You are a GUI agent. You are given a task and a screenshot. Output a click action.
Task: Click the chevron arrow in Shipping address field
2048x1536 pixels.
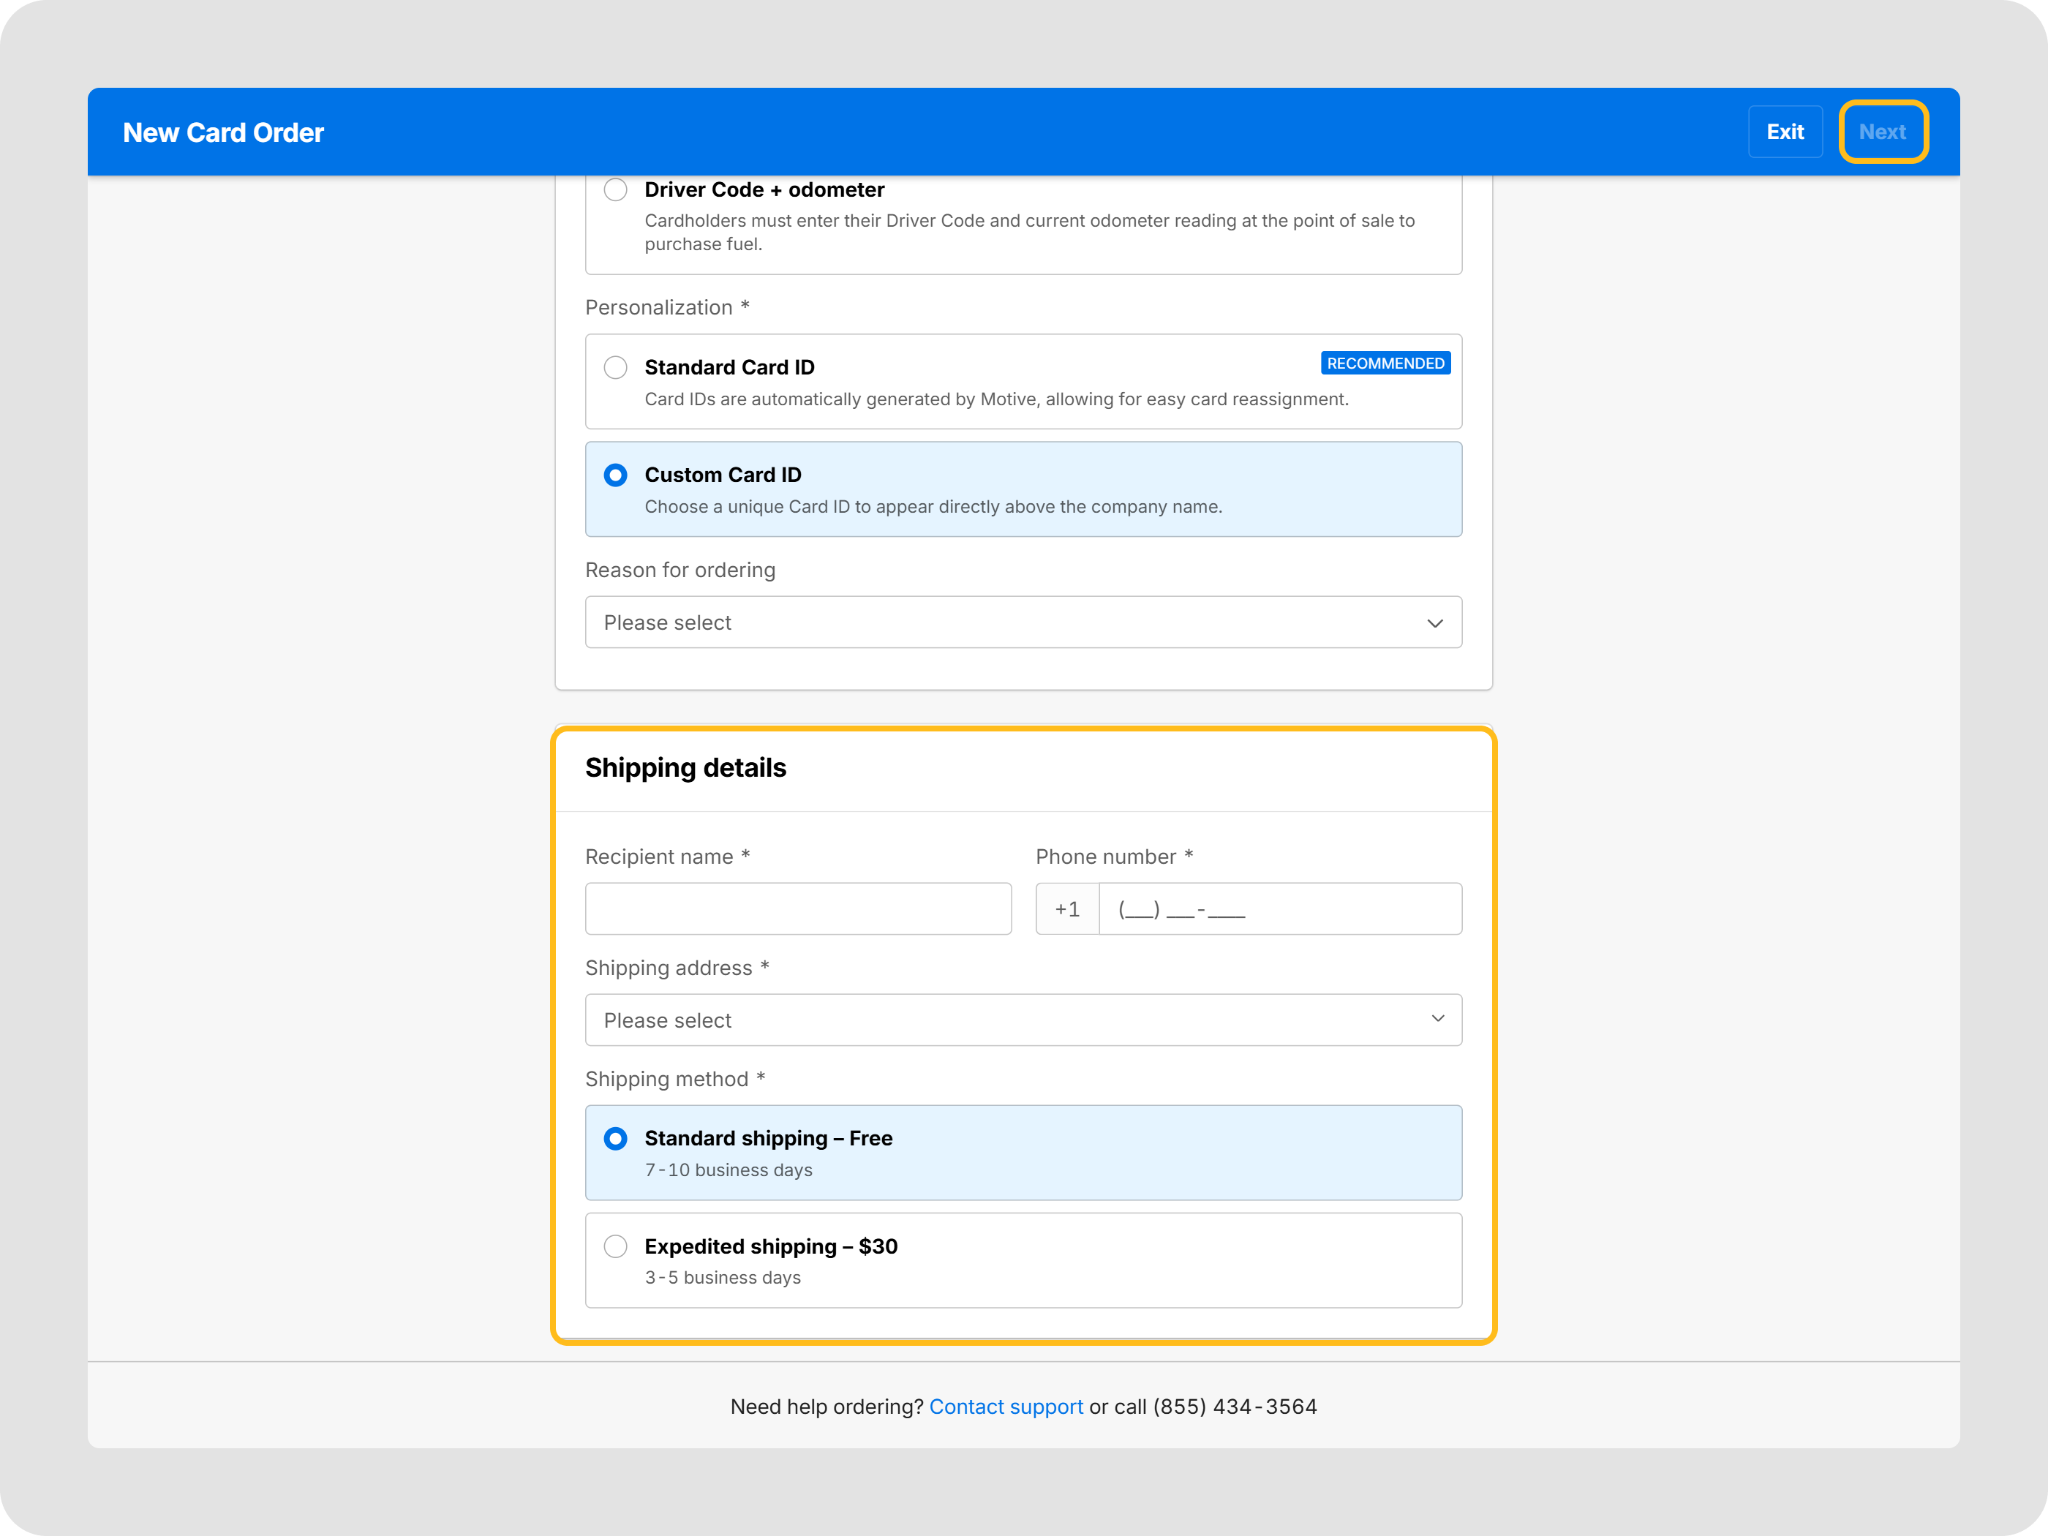click(x=1438, y=1019)
